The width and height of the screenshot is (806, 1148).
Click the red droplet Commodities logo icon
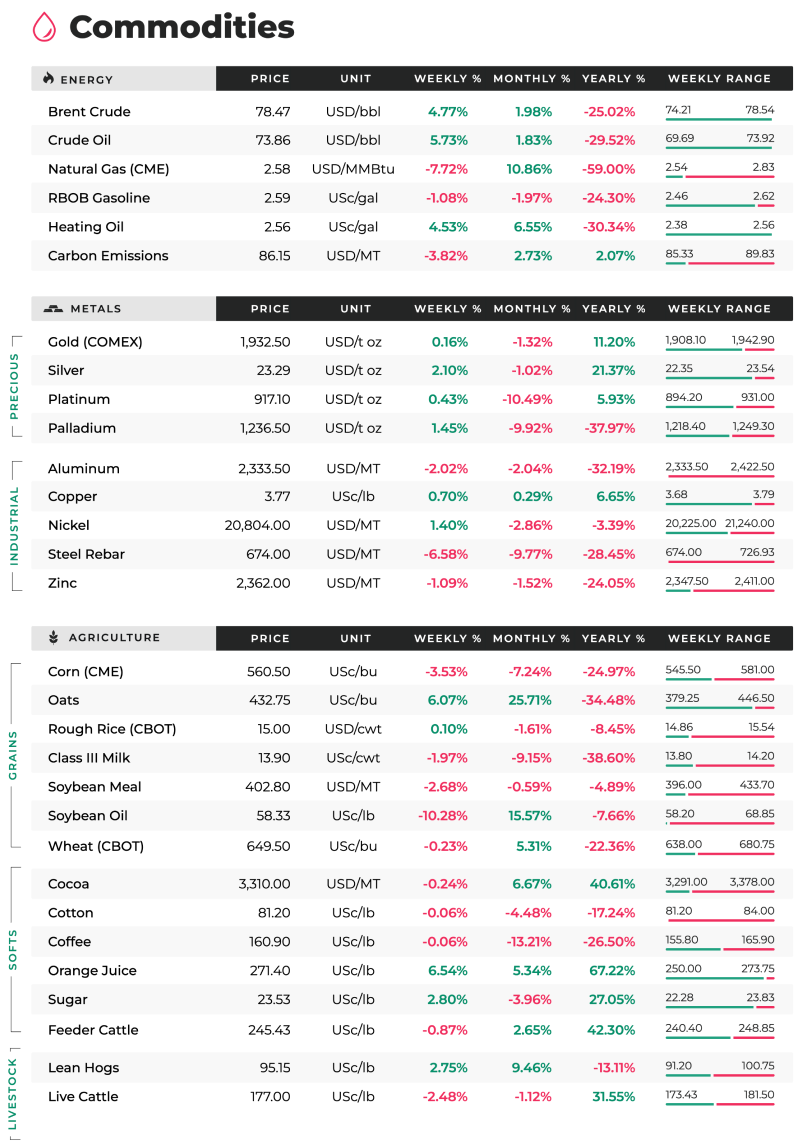pyautogui.click(x=44, y=26)
